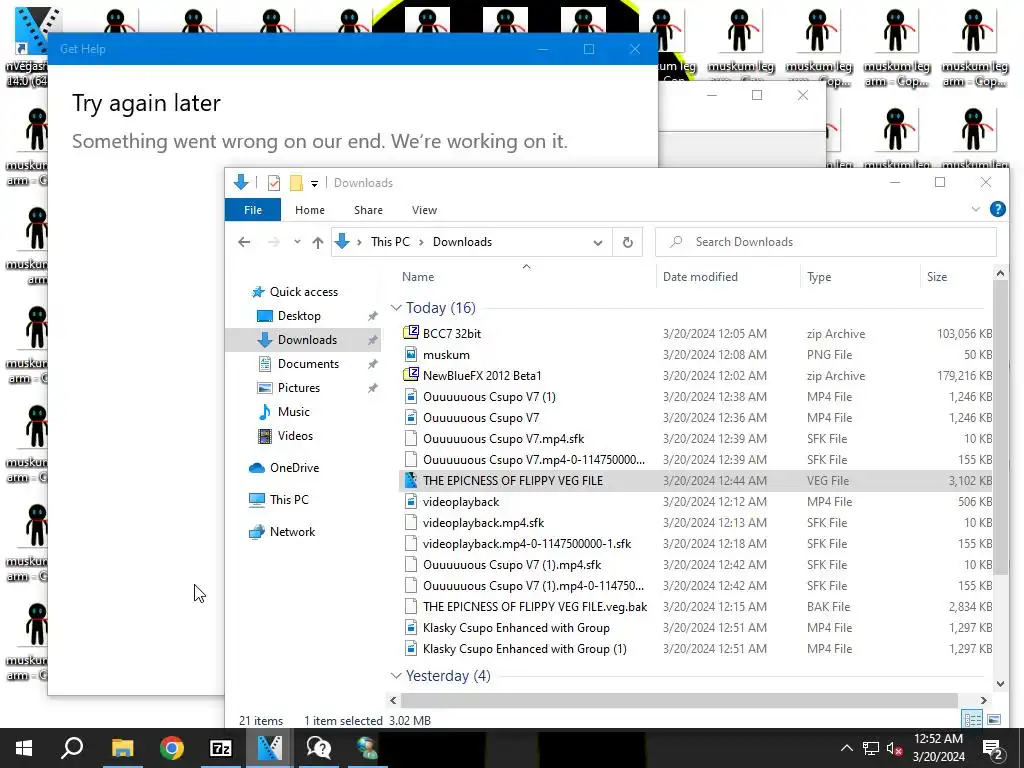
Task: Open the File ribbon tab
Action: [253, 210]
